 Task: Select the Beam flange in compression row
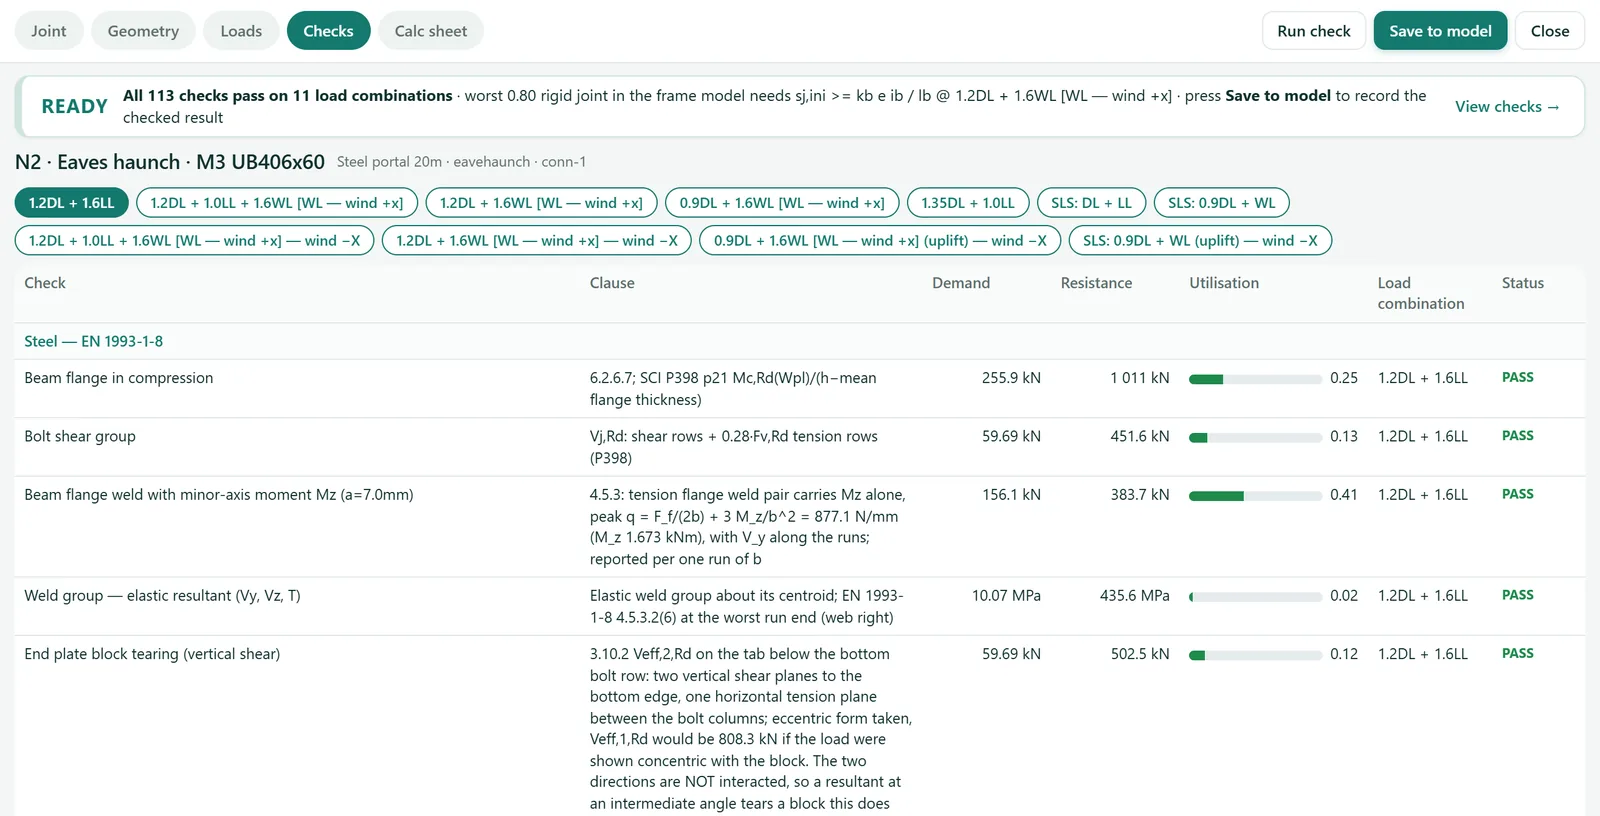tap(800, 389)
